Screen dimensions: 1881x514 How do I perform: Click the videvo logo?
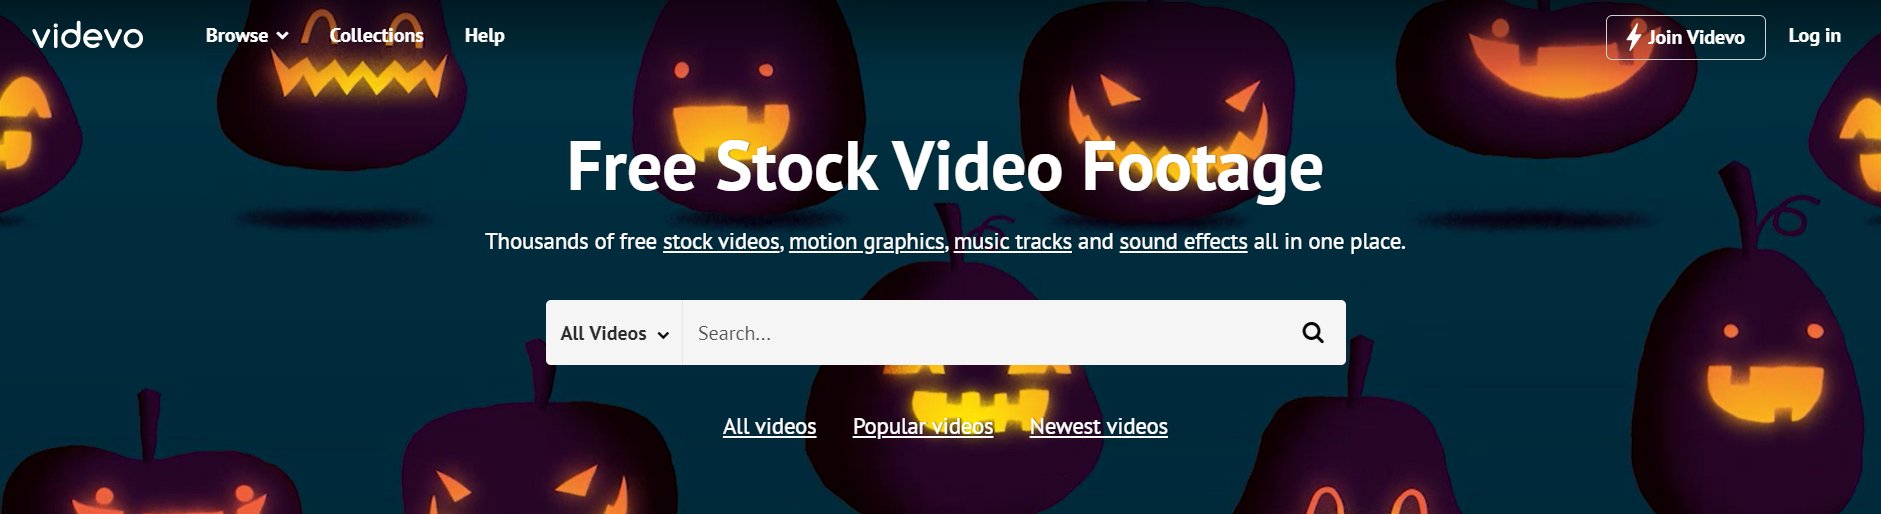[x=88, y=36]
